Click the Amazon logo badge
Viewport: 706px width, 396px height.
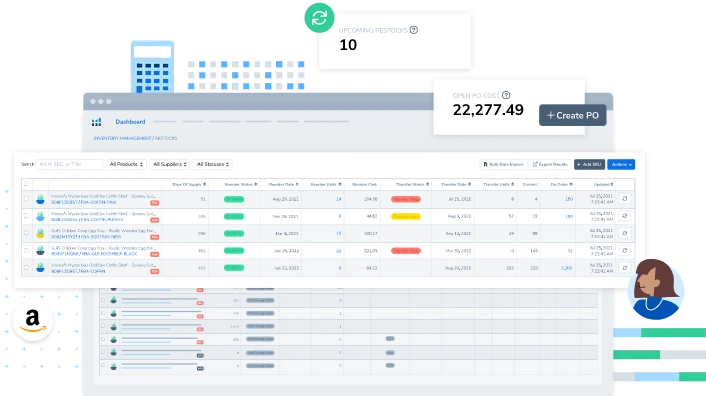point(32,320)
